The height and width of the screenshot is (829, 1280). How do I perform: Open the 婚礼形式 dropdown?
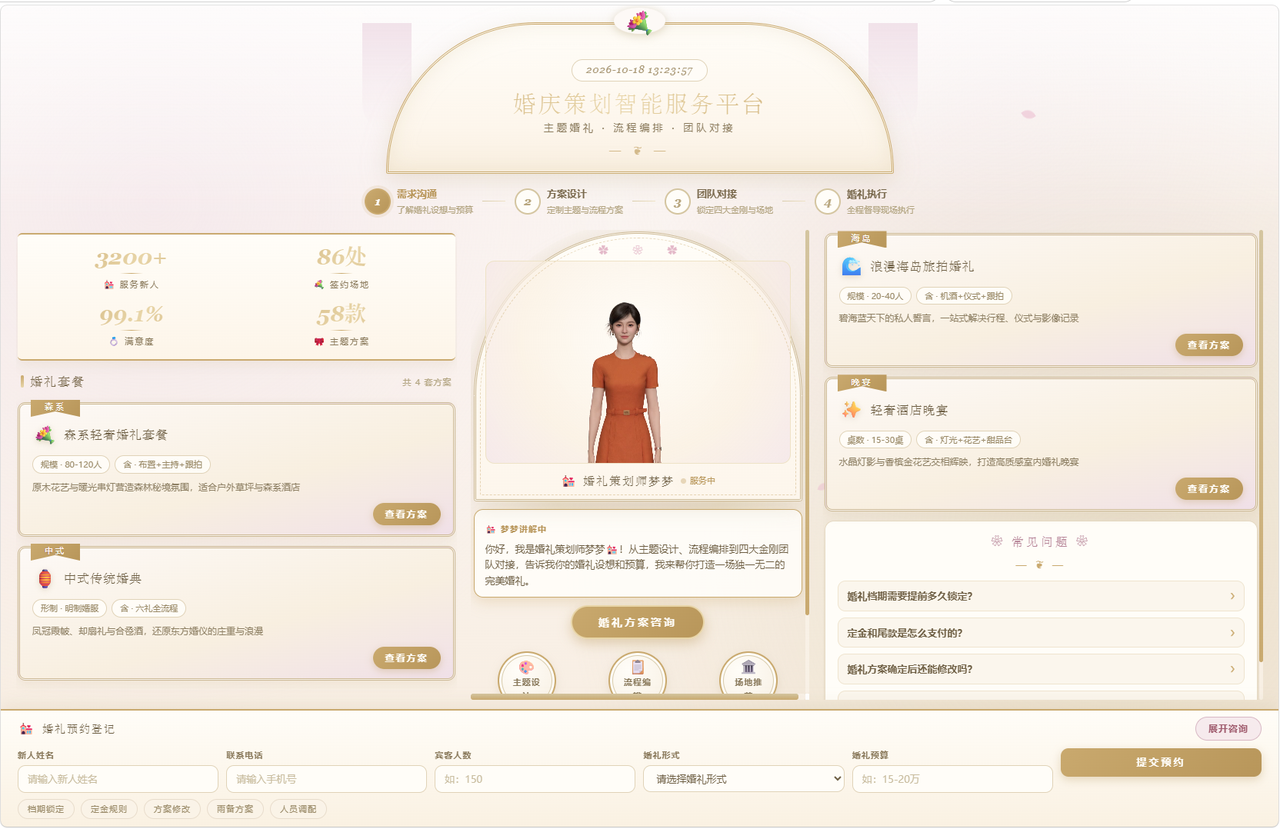coord(743,779)
